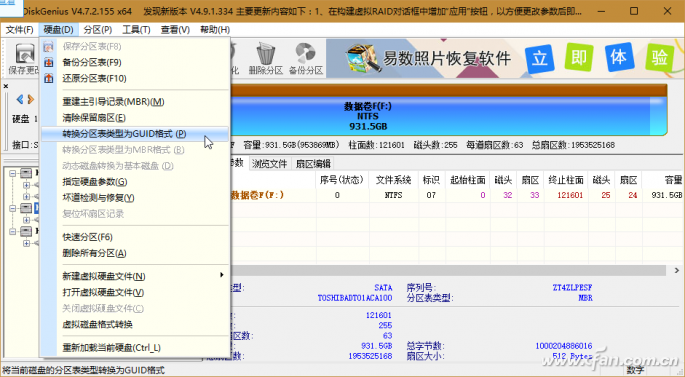Click the 文件系统 column header
The image size is (685, 377).
pos(393,180)
